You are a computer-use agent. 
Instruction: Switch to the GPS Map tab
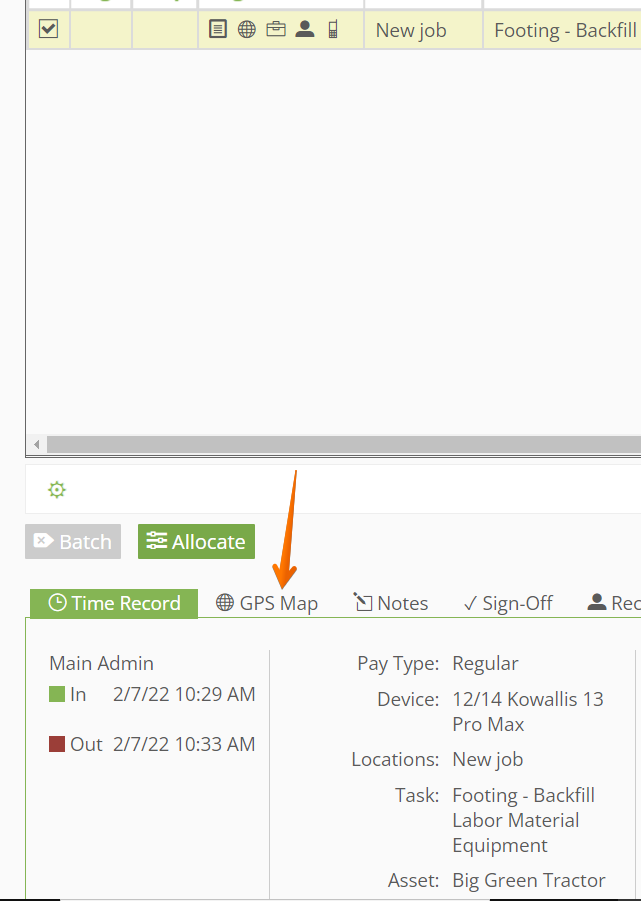[267, 603]
